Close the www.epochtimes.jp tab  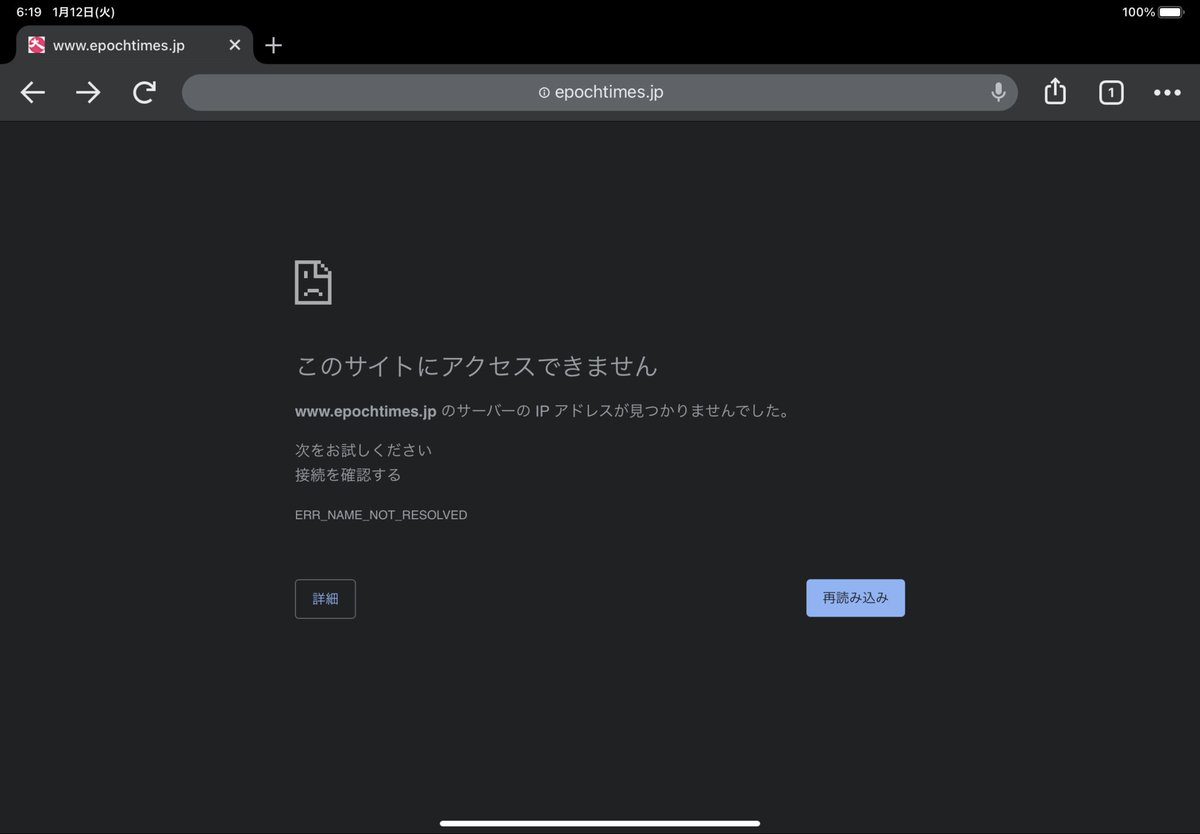pos(235,45)
